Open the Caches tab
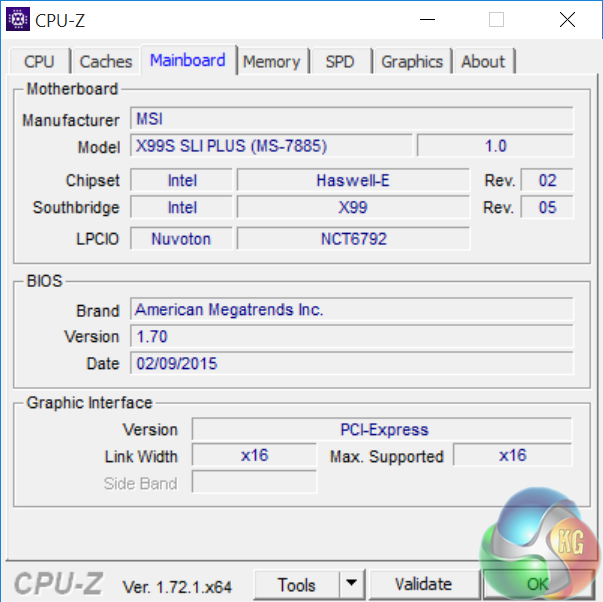Screen dimensions: 603x602 pyautogui.click(x=106, y=62)
